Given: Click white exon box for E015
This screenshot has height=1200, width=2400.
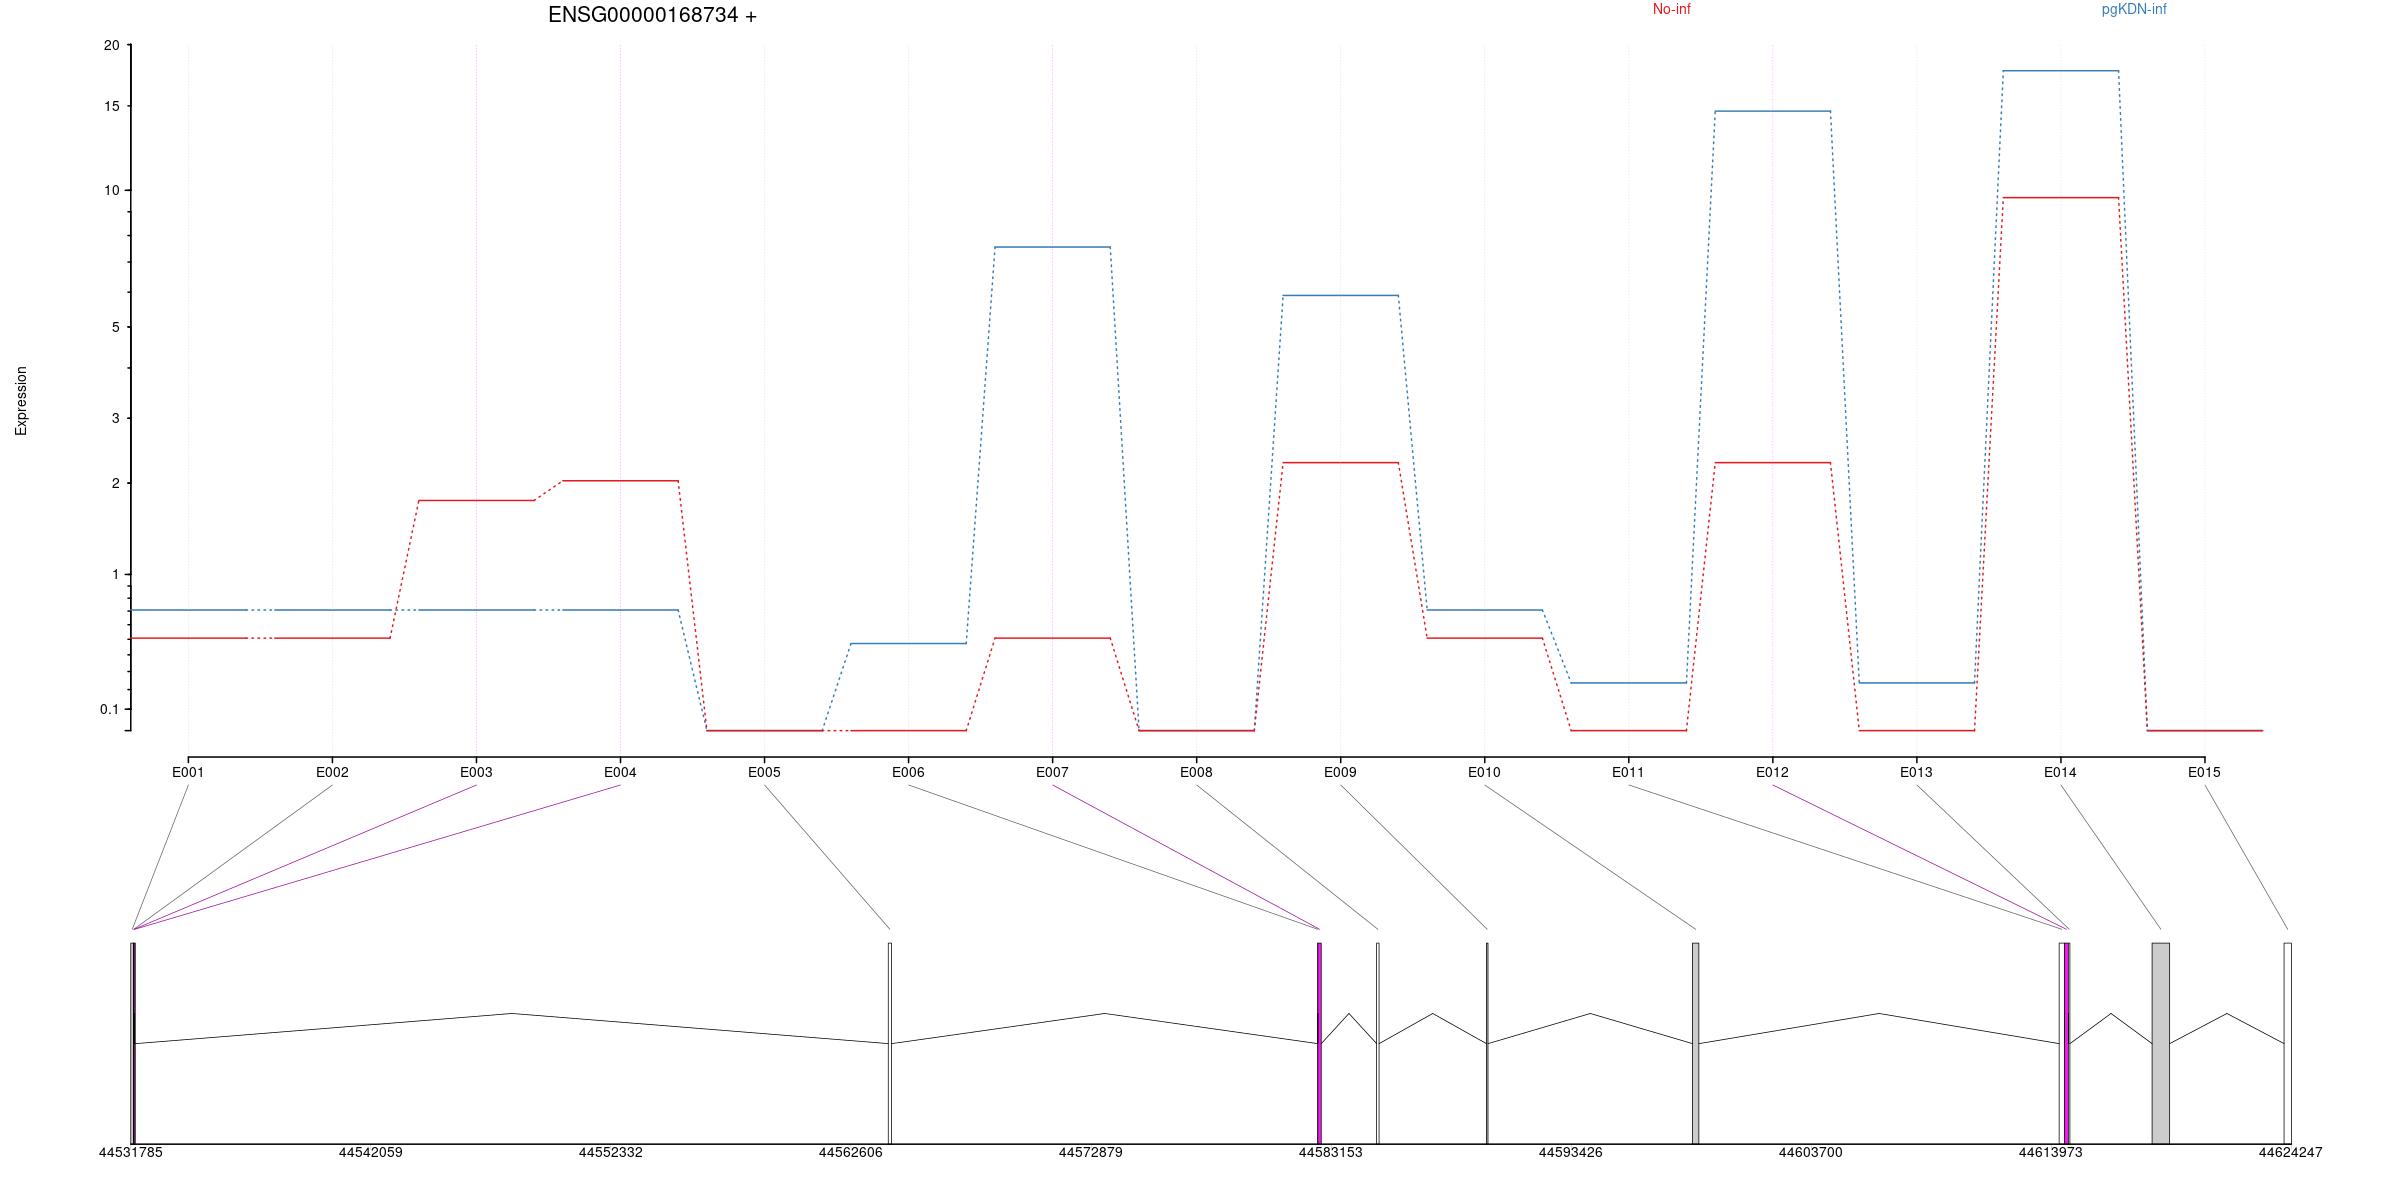Looking at the screenshot, I should tap(2287, 1043).
